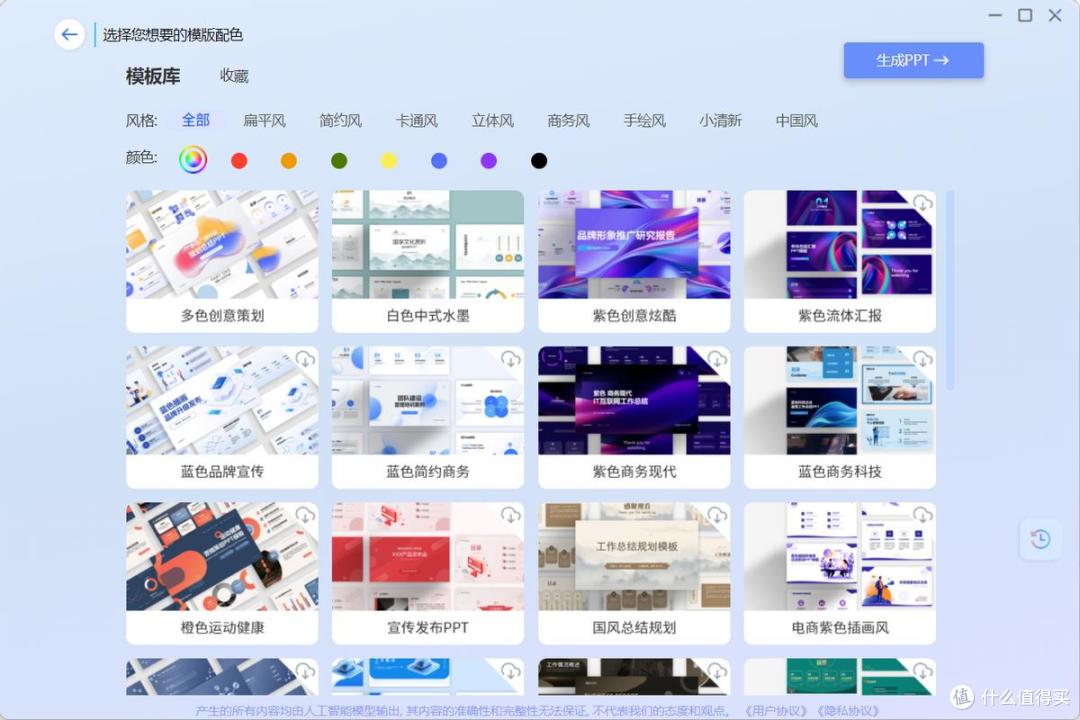
Task: Pick the black color filter
Action: pos(539,161)
